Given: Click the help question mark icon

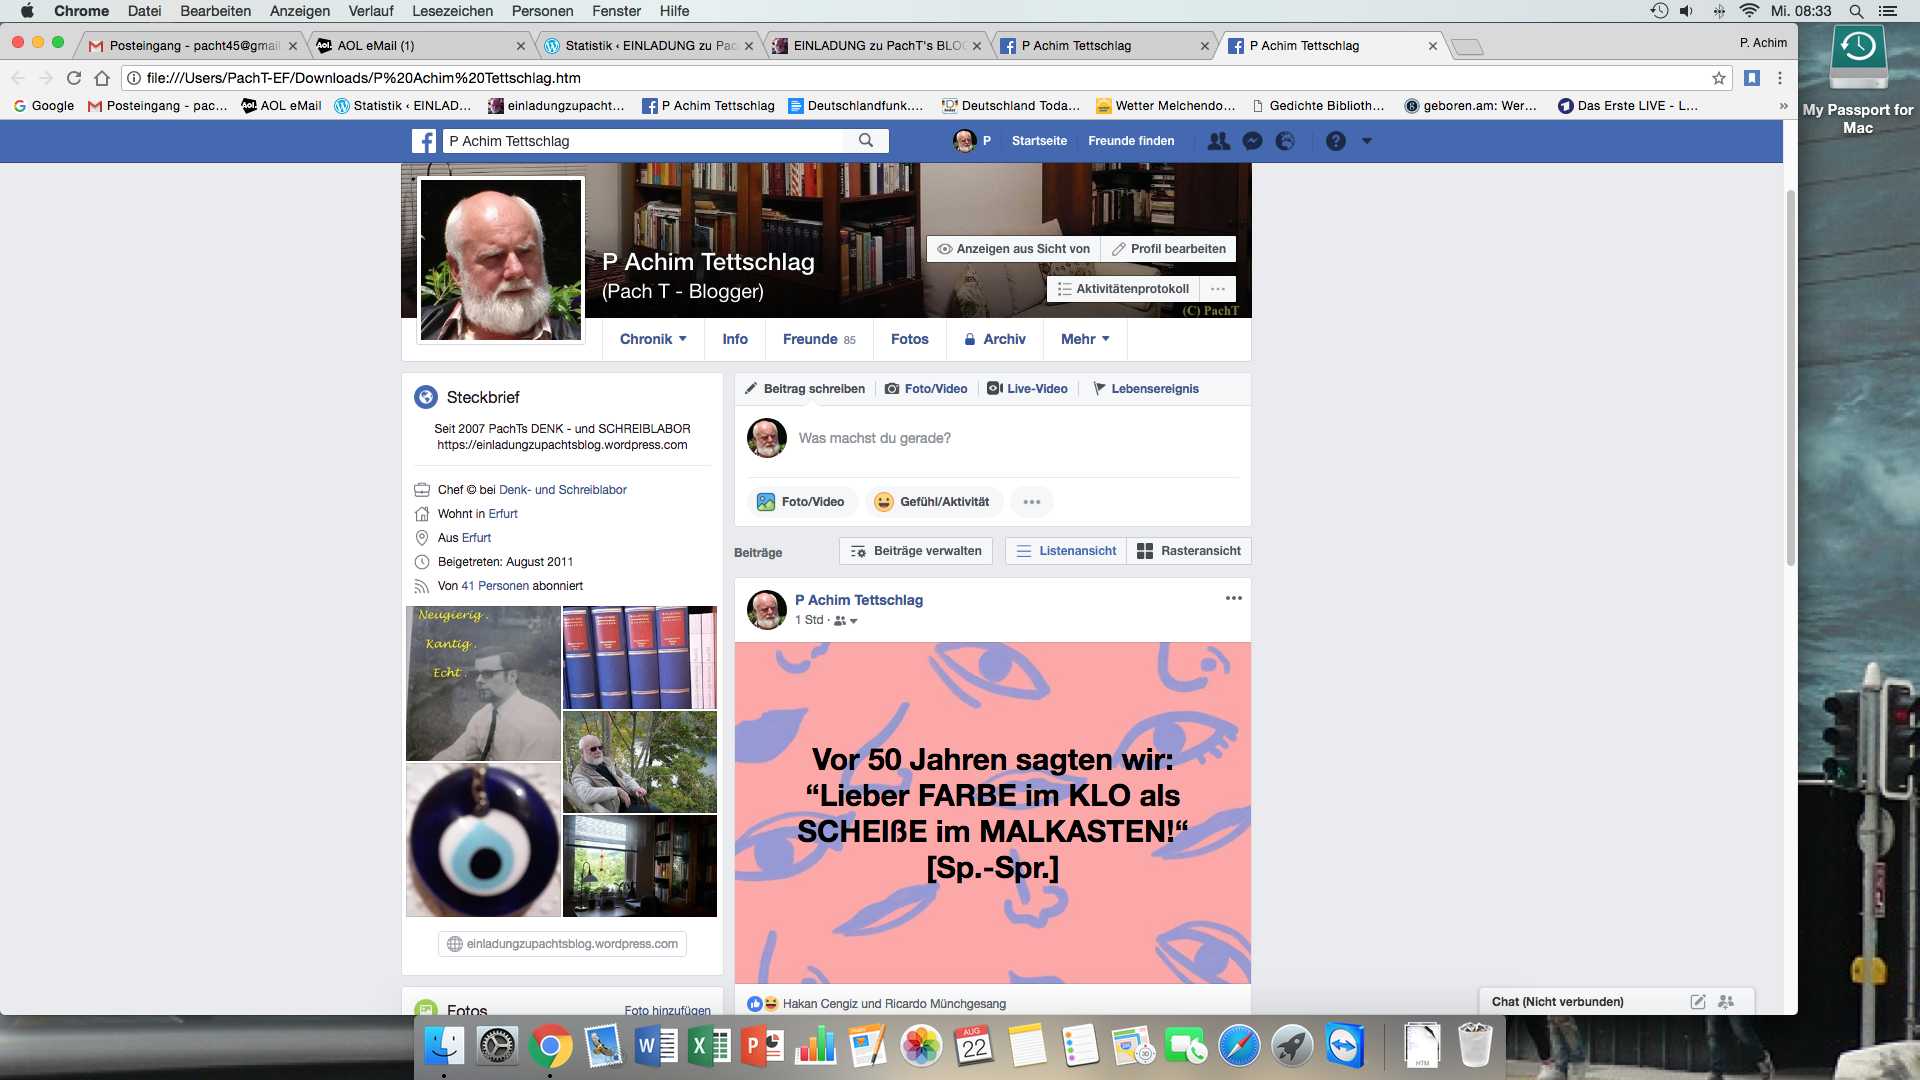Looking at the screenshot, I should point(1335,141).
